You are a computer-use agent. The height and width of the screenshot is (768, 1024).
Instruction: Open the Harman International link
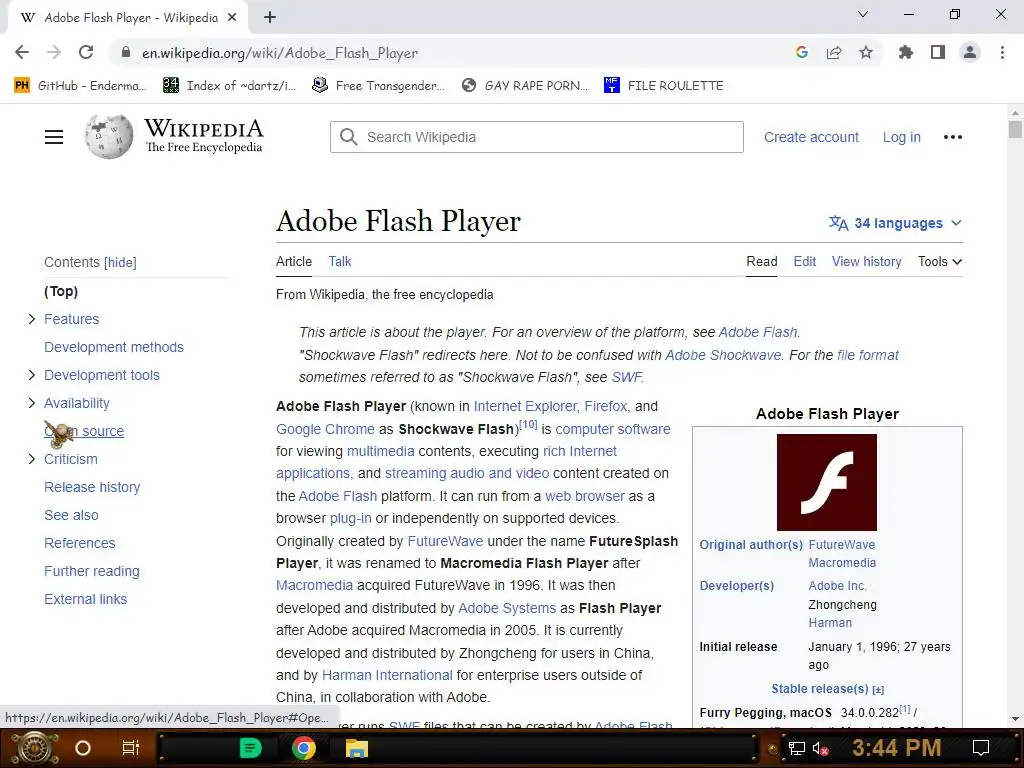[387, 675]
